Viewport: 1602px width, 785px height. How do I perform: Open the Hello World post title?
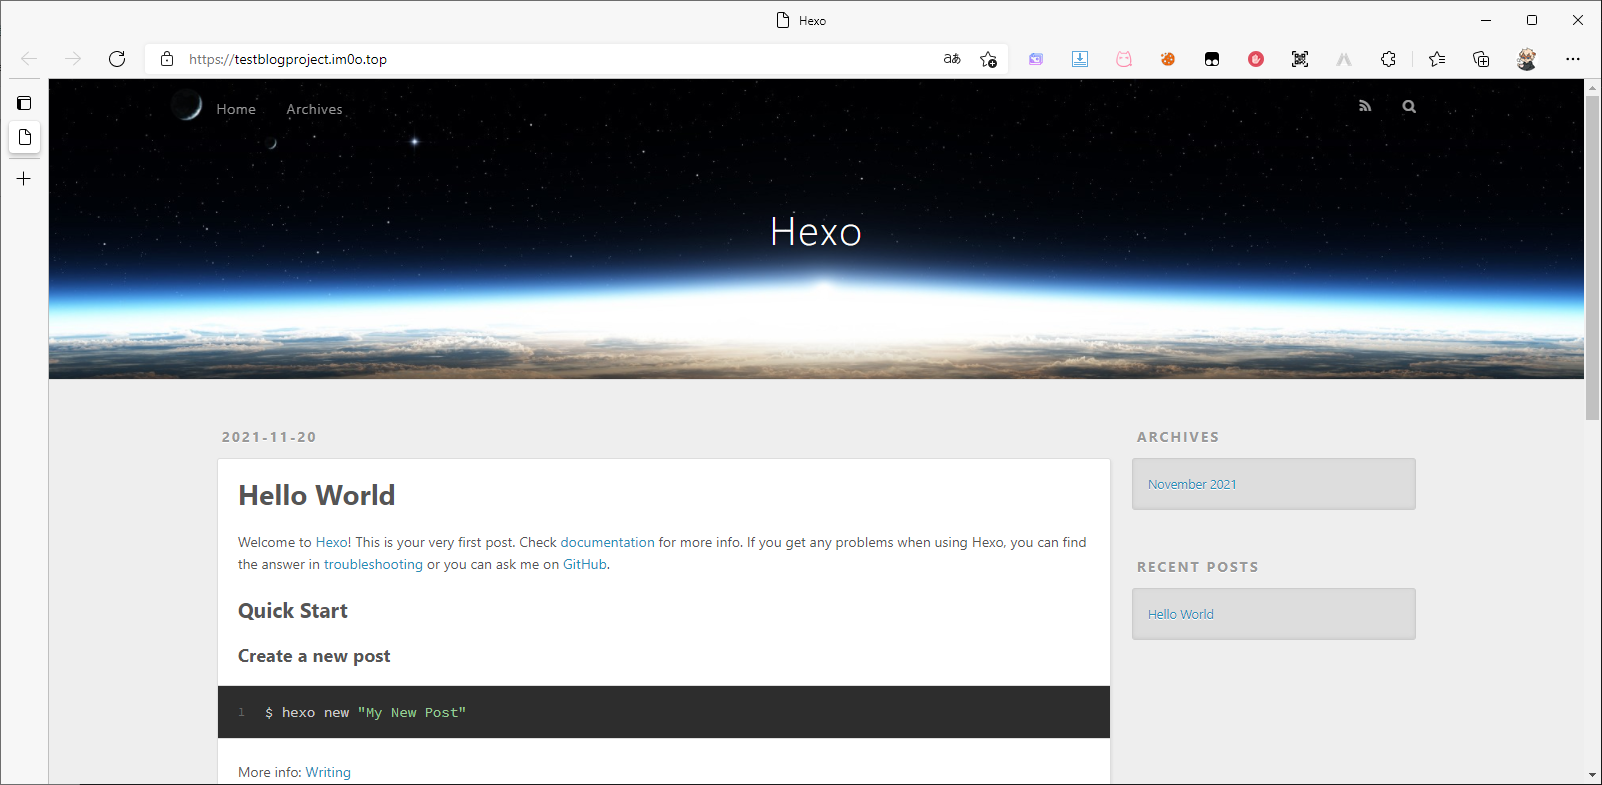[316, 495]
